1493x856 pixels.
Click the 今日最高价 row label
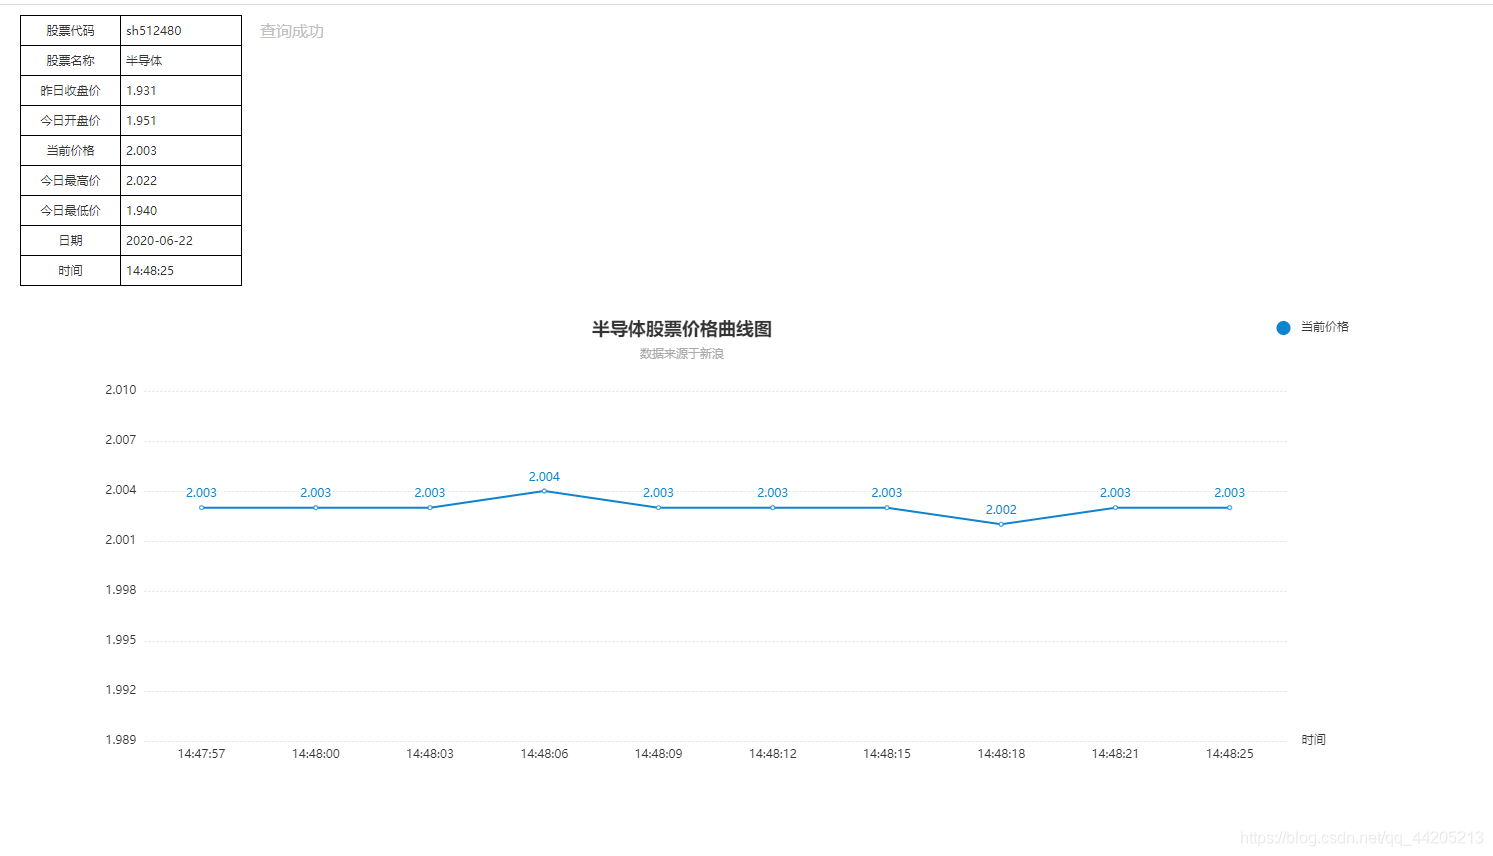[70, 181]
